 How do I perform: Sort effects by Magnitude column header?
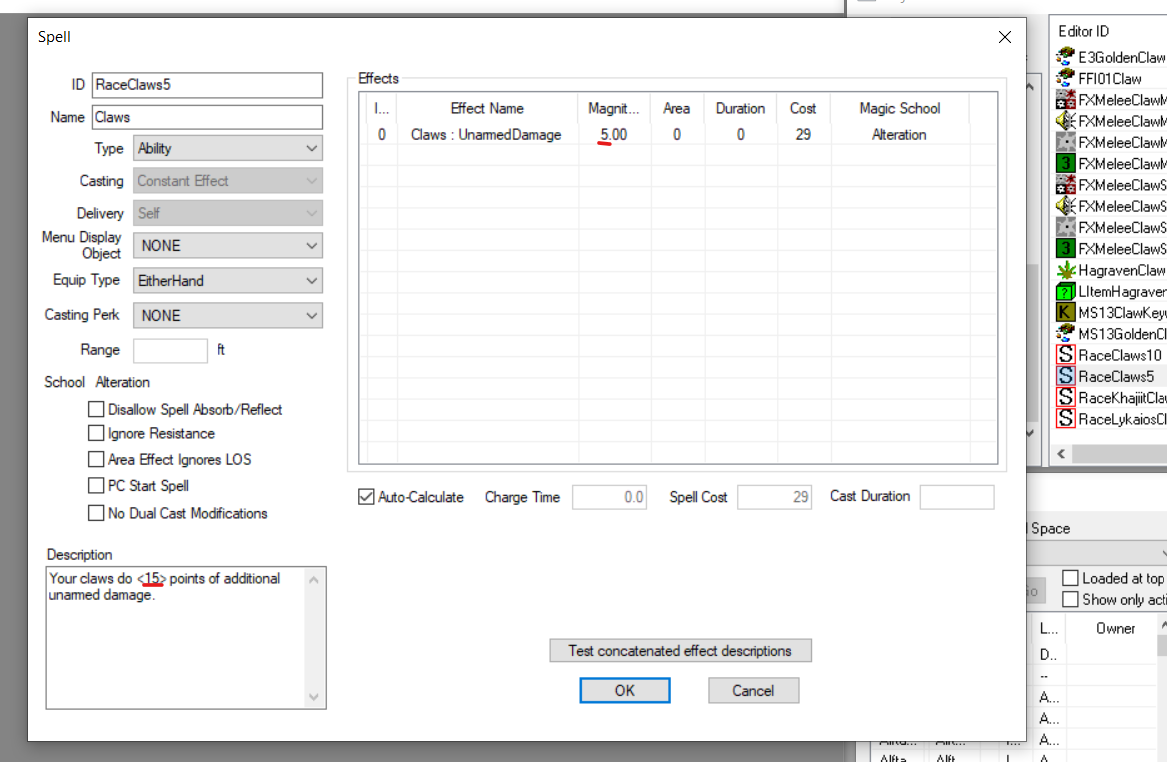[614, 109]
